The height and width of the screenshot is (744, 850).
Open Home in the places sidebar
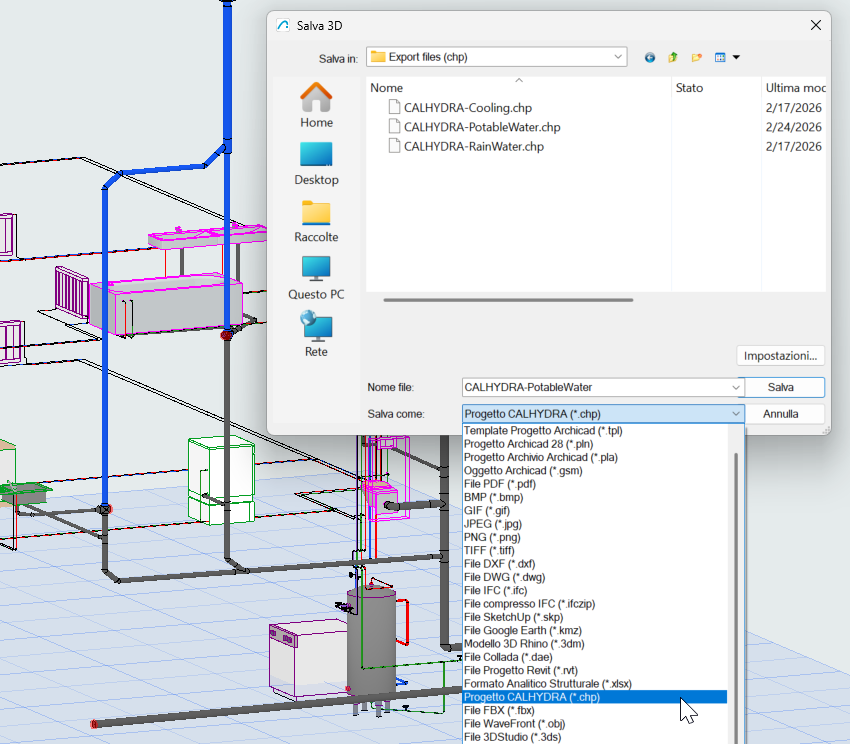coord(316,105)
